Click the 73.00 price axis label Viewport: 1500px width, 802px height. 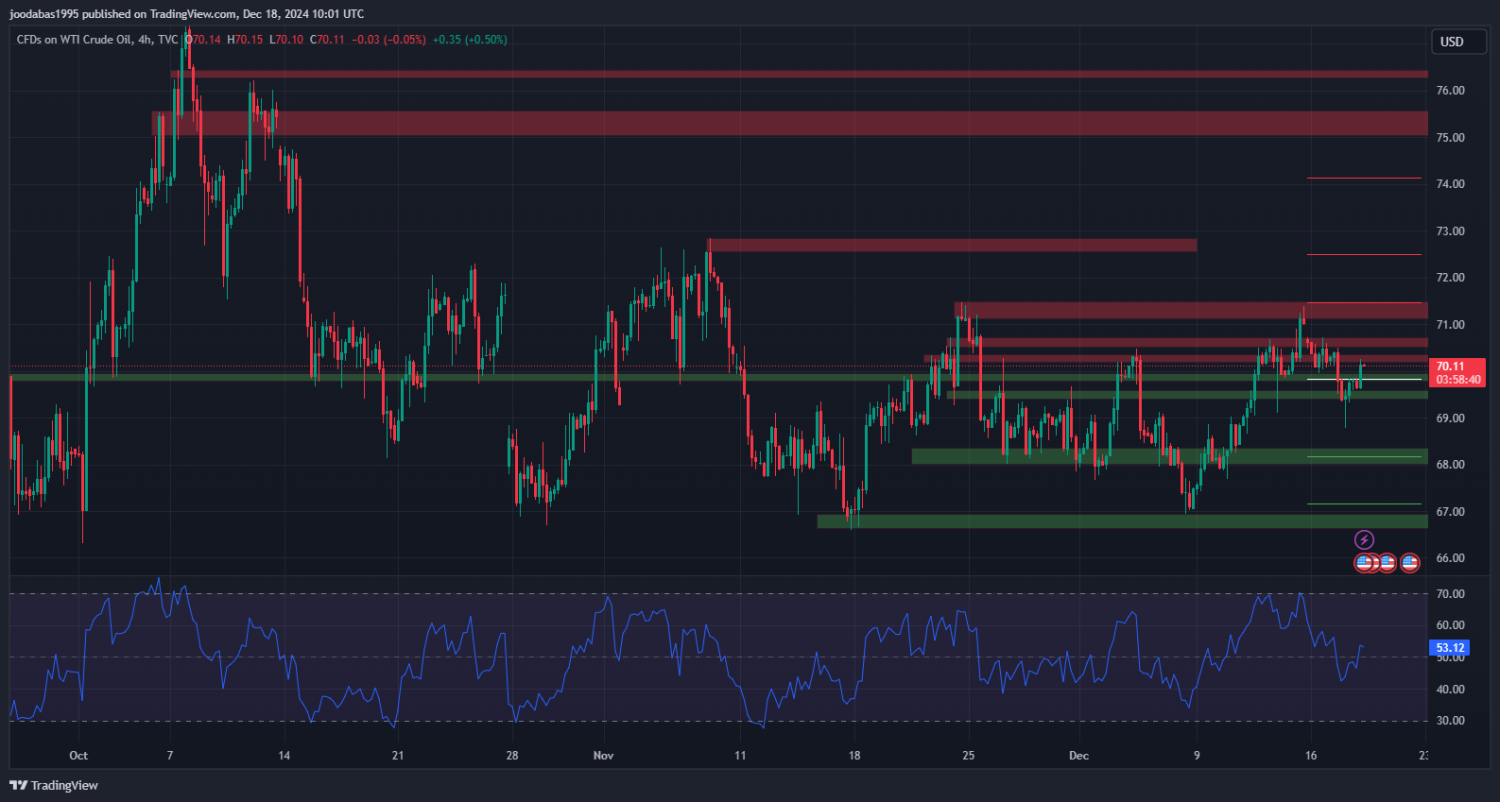point(1450,231)
